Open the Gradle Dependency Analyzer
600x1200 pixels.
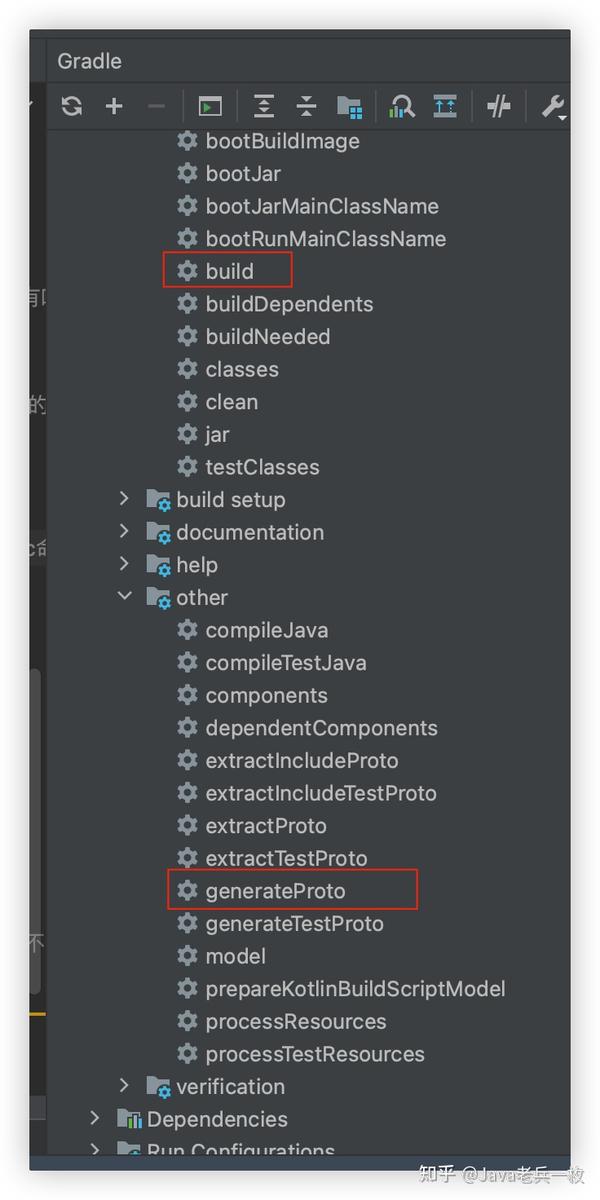[401, 106]
